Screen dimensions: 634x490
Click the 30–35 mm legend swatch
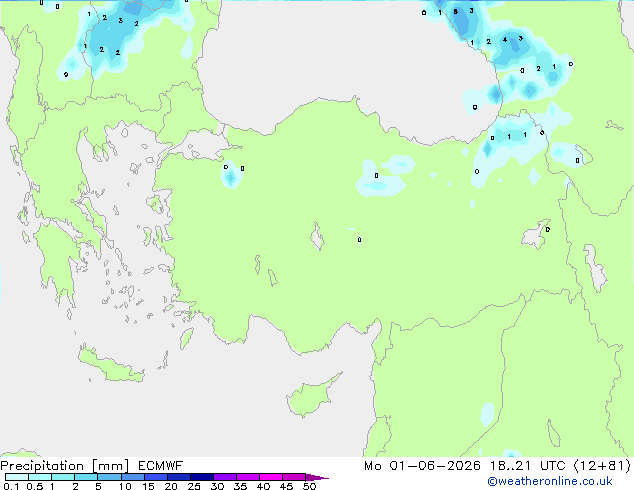(x=224, y=477)
